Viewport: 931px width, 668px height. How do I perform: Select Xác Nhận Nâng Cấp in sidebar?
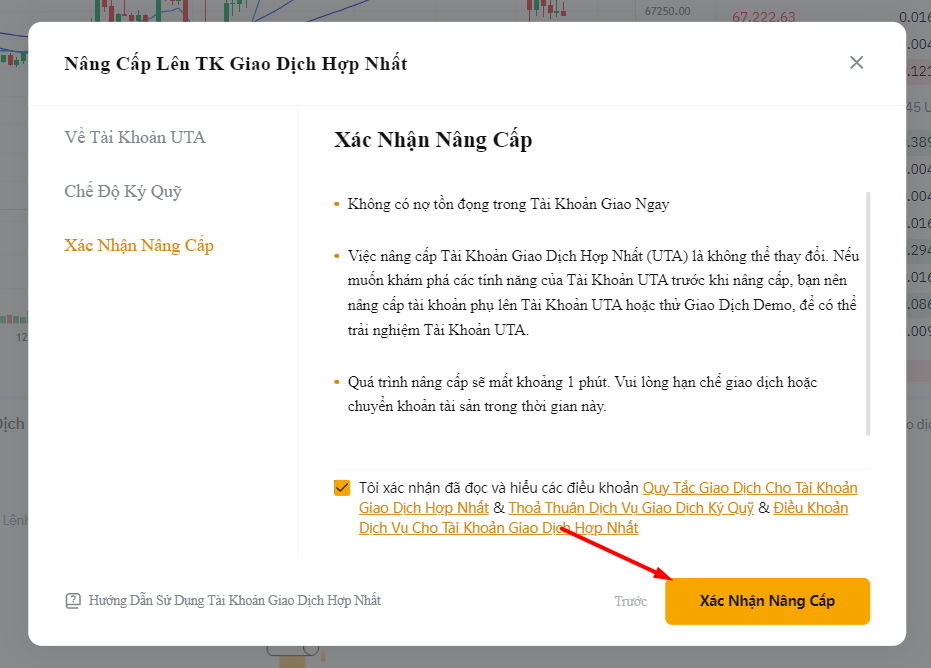pyautogui.click(x=139, y=245)
